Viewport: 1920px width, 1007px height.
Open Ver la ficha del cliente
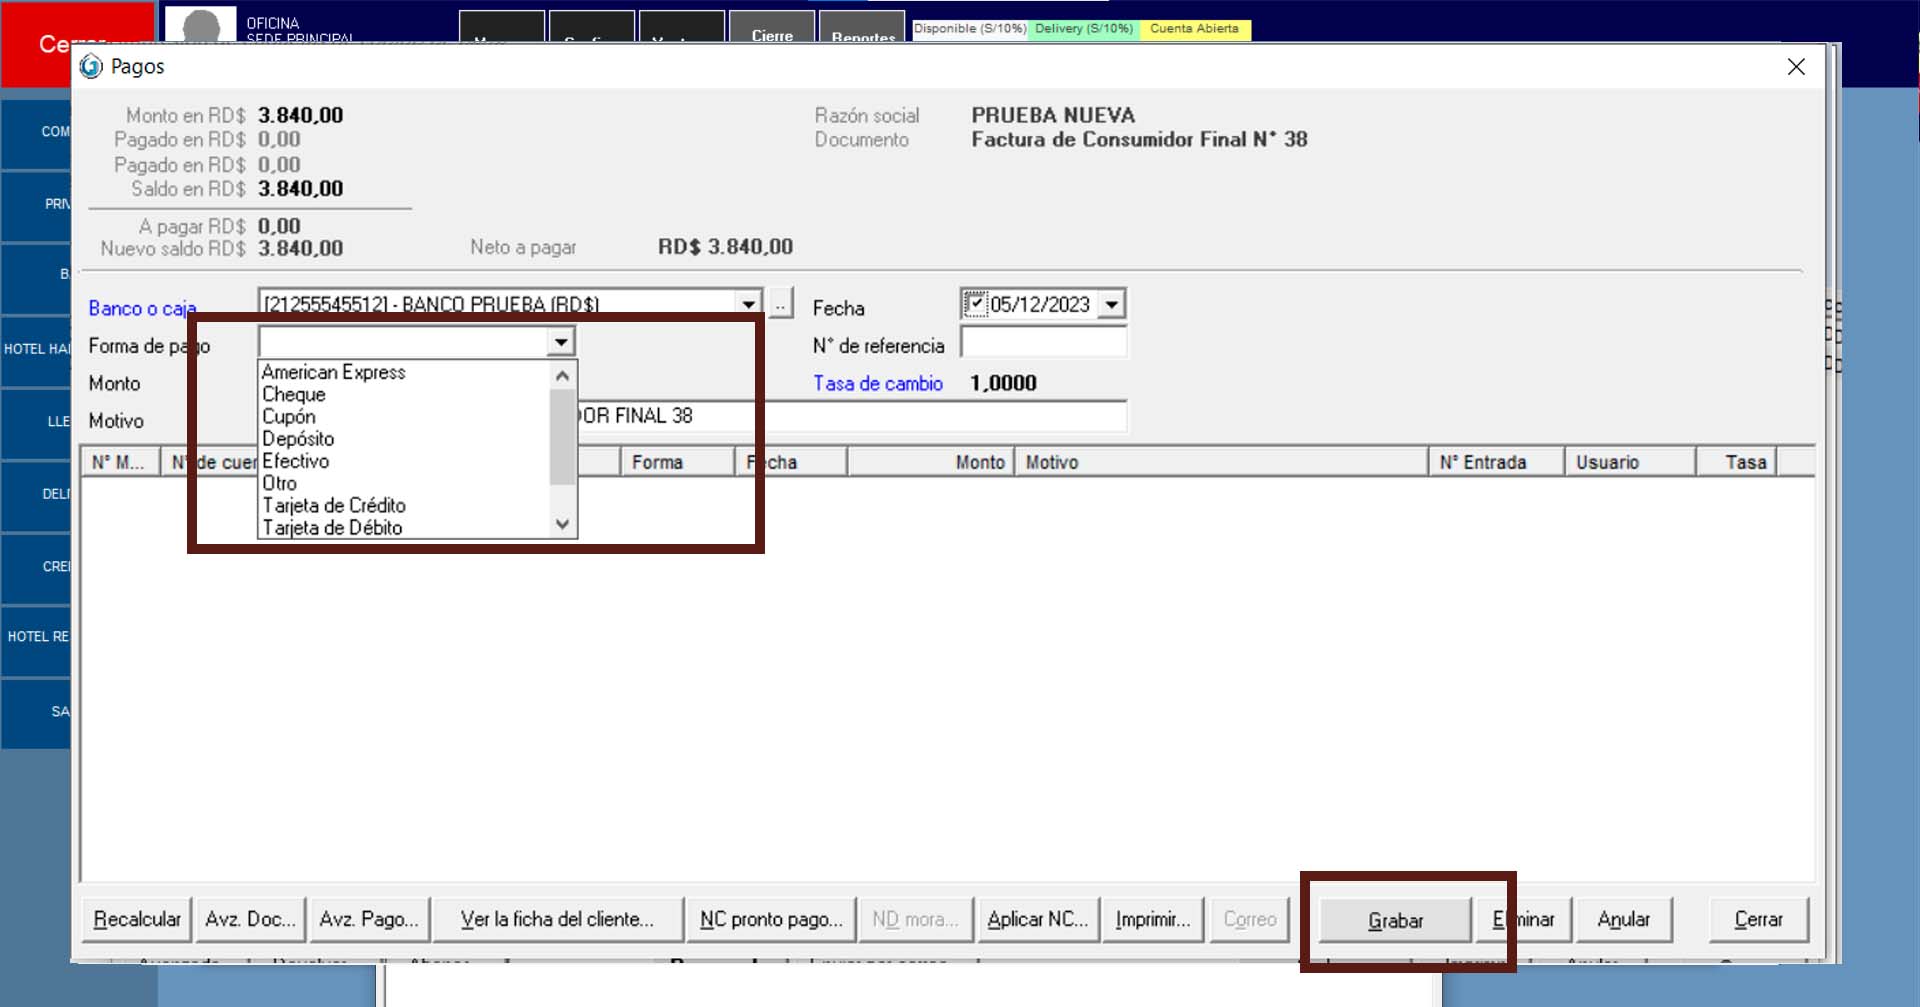pos(557,919)
